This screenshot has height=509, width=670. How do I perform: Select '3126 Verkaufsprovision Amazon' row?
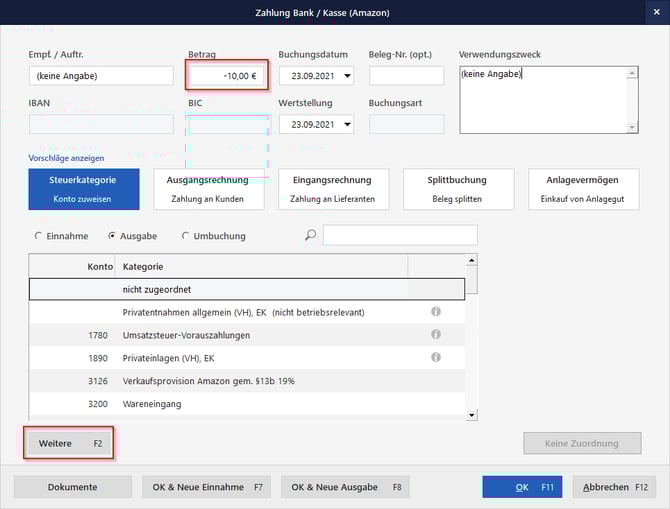click(247, 381)
